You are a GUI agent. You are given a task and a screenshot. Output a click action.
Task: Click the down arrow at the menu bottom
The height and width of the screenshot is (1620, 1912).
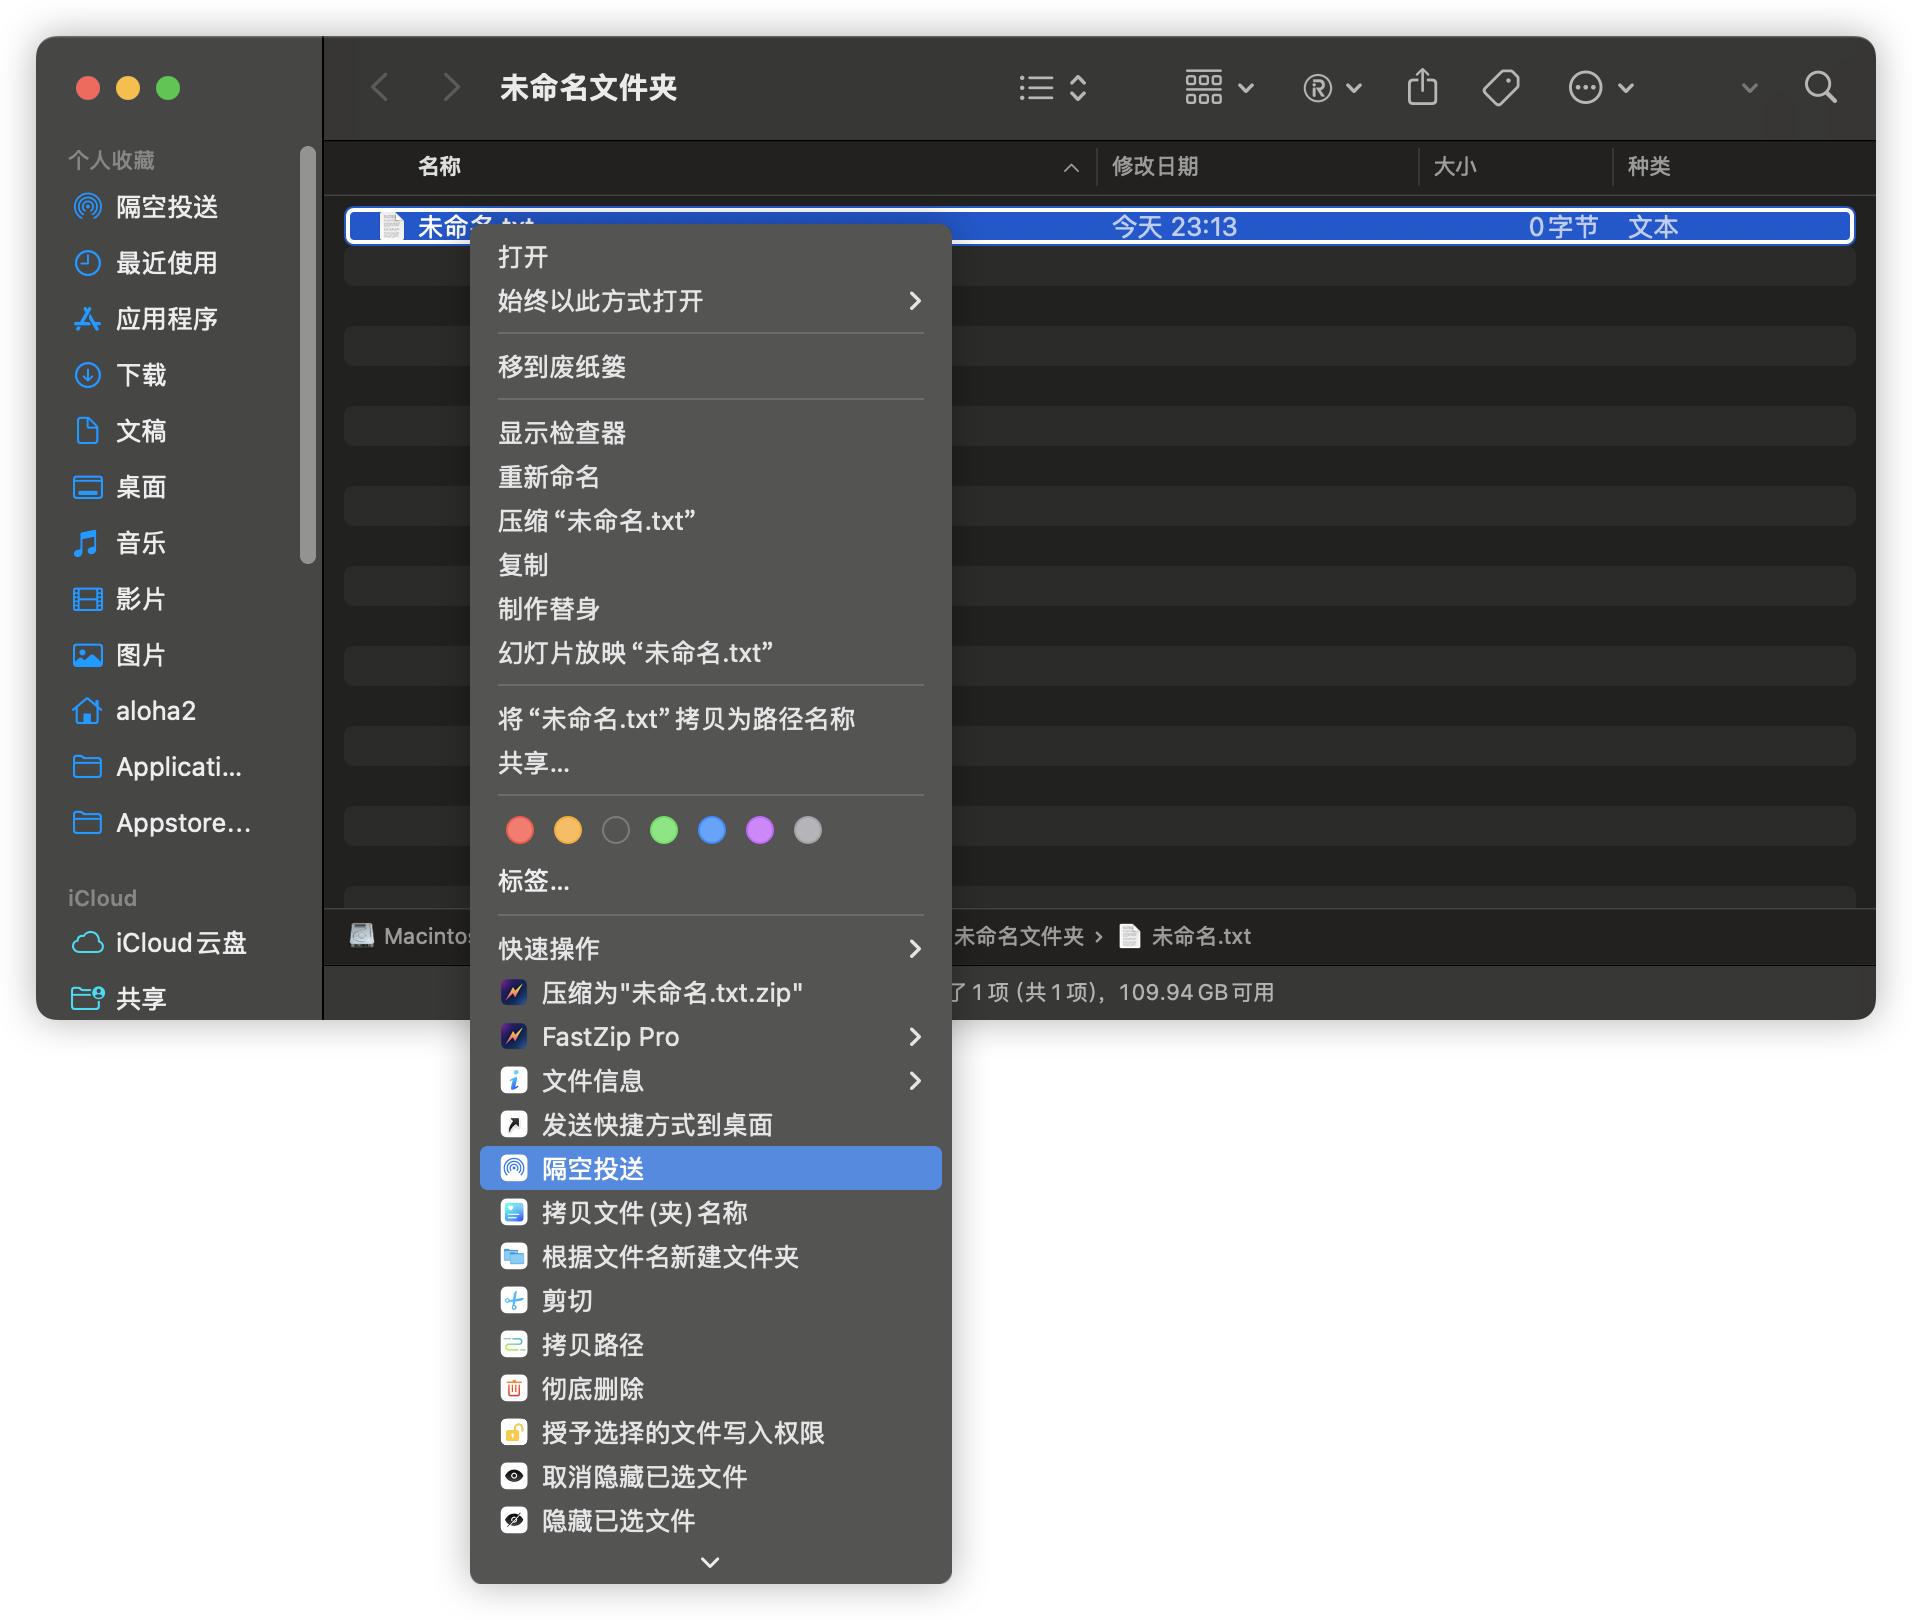coord(710,1562)
